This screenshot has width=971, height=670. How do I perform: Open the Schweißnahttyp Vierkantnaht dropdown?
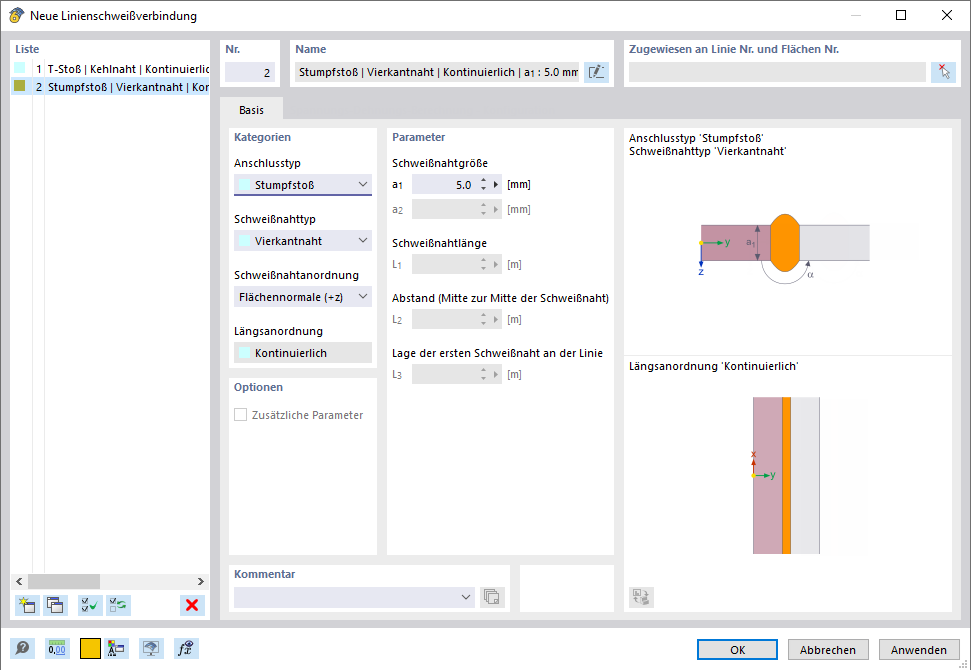click(303, 241)
